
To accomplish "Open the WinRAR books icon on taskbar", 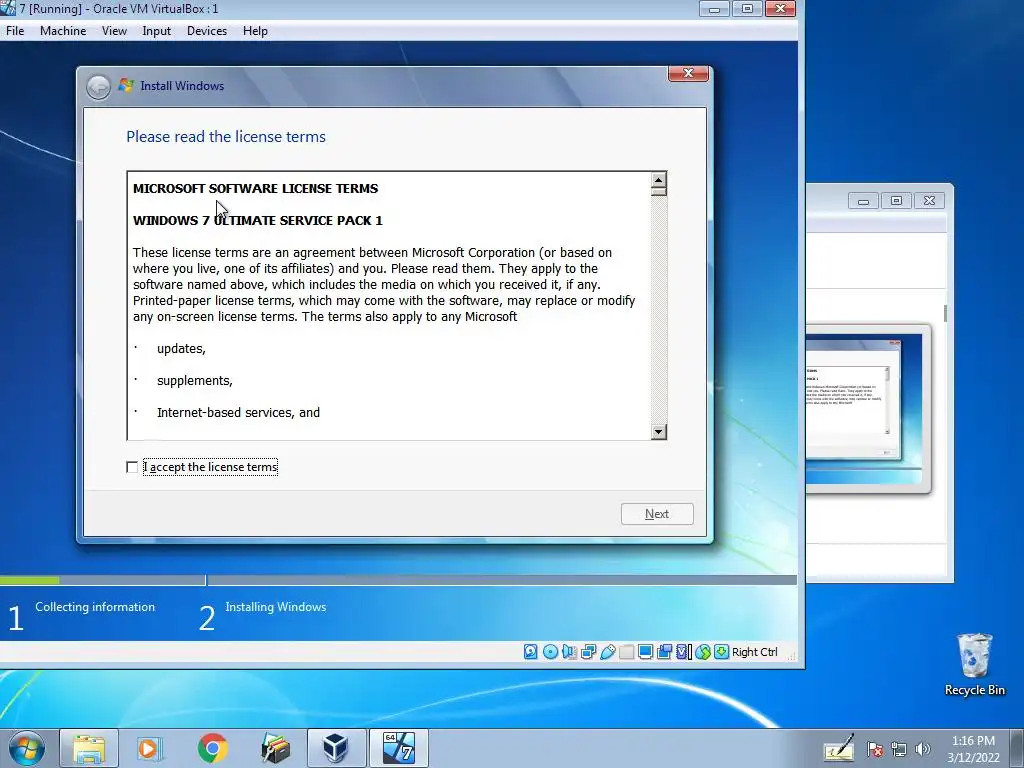I will click(275, 748).
